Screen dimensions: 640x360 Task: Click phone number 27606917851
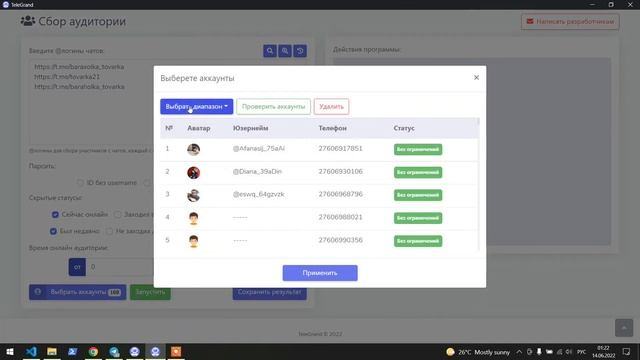pos(340,149)
